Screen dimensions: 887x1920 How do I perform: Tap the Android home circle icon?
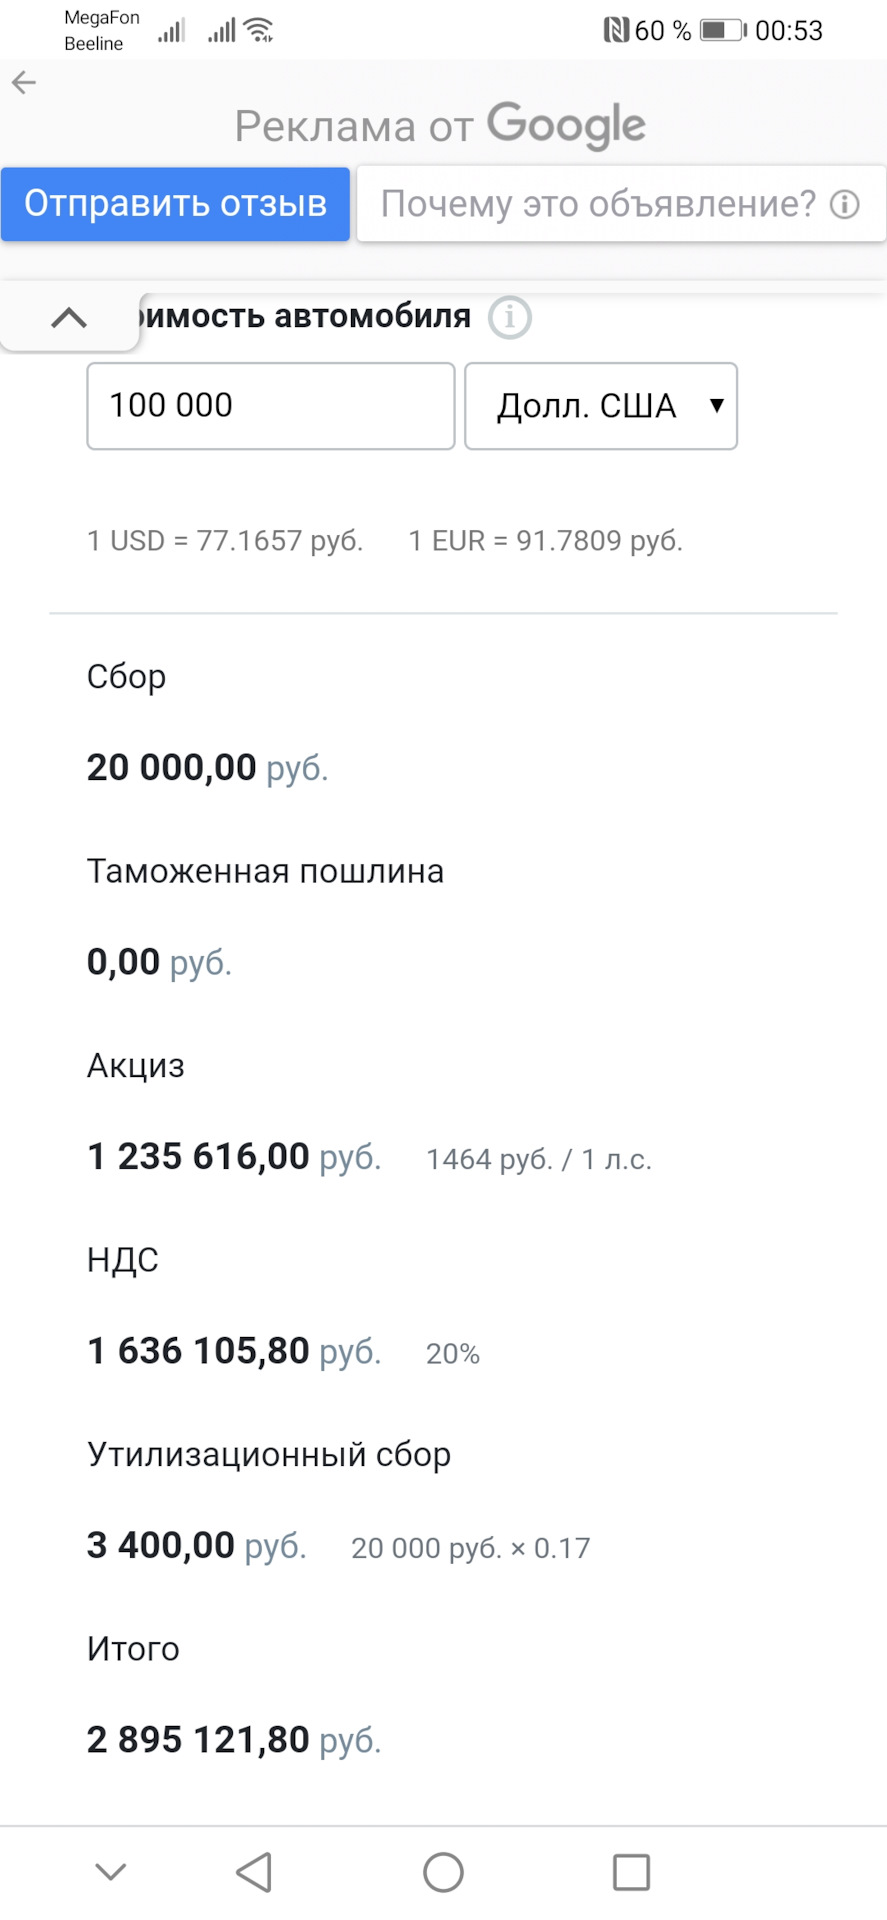[443, 1872]
